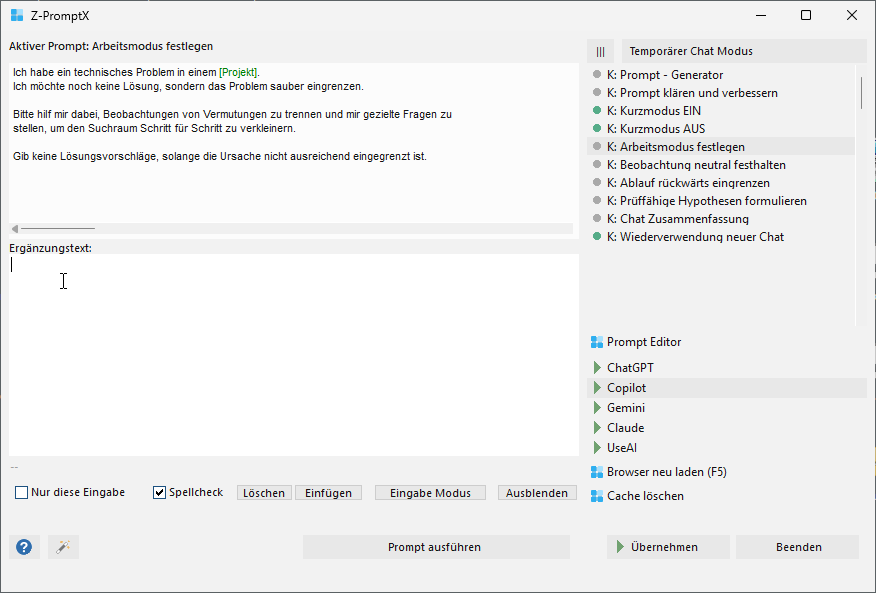Click the Eingabe Modus button
Viewport: 876px width, 593px height.
tap(430, 493)
